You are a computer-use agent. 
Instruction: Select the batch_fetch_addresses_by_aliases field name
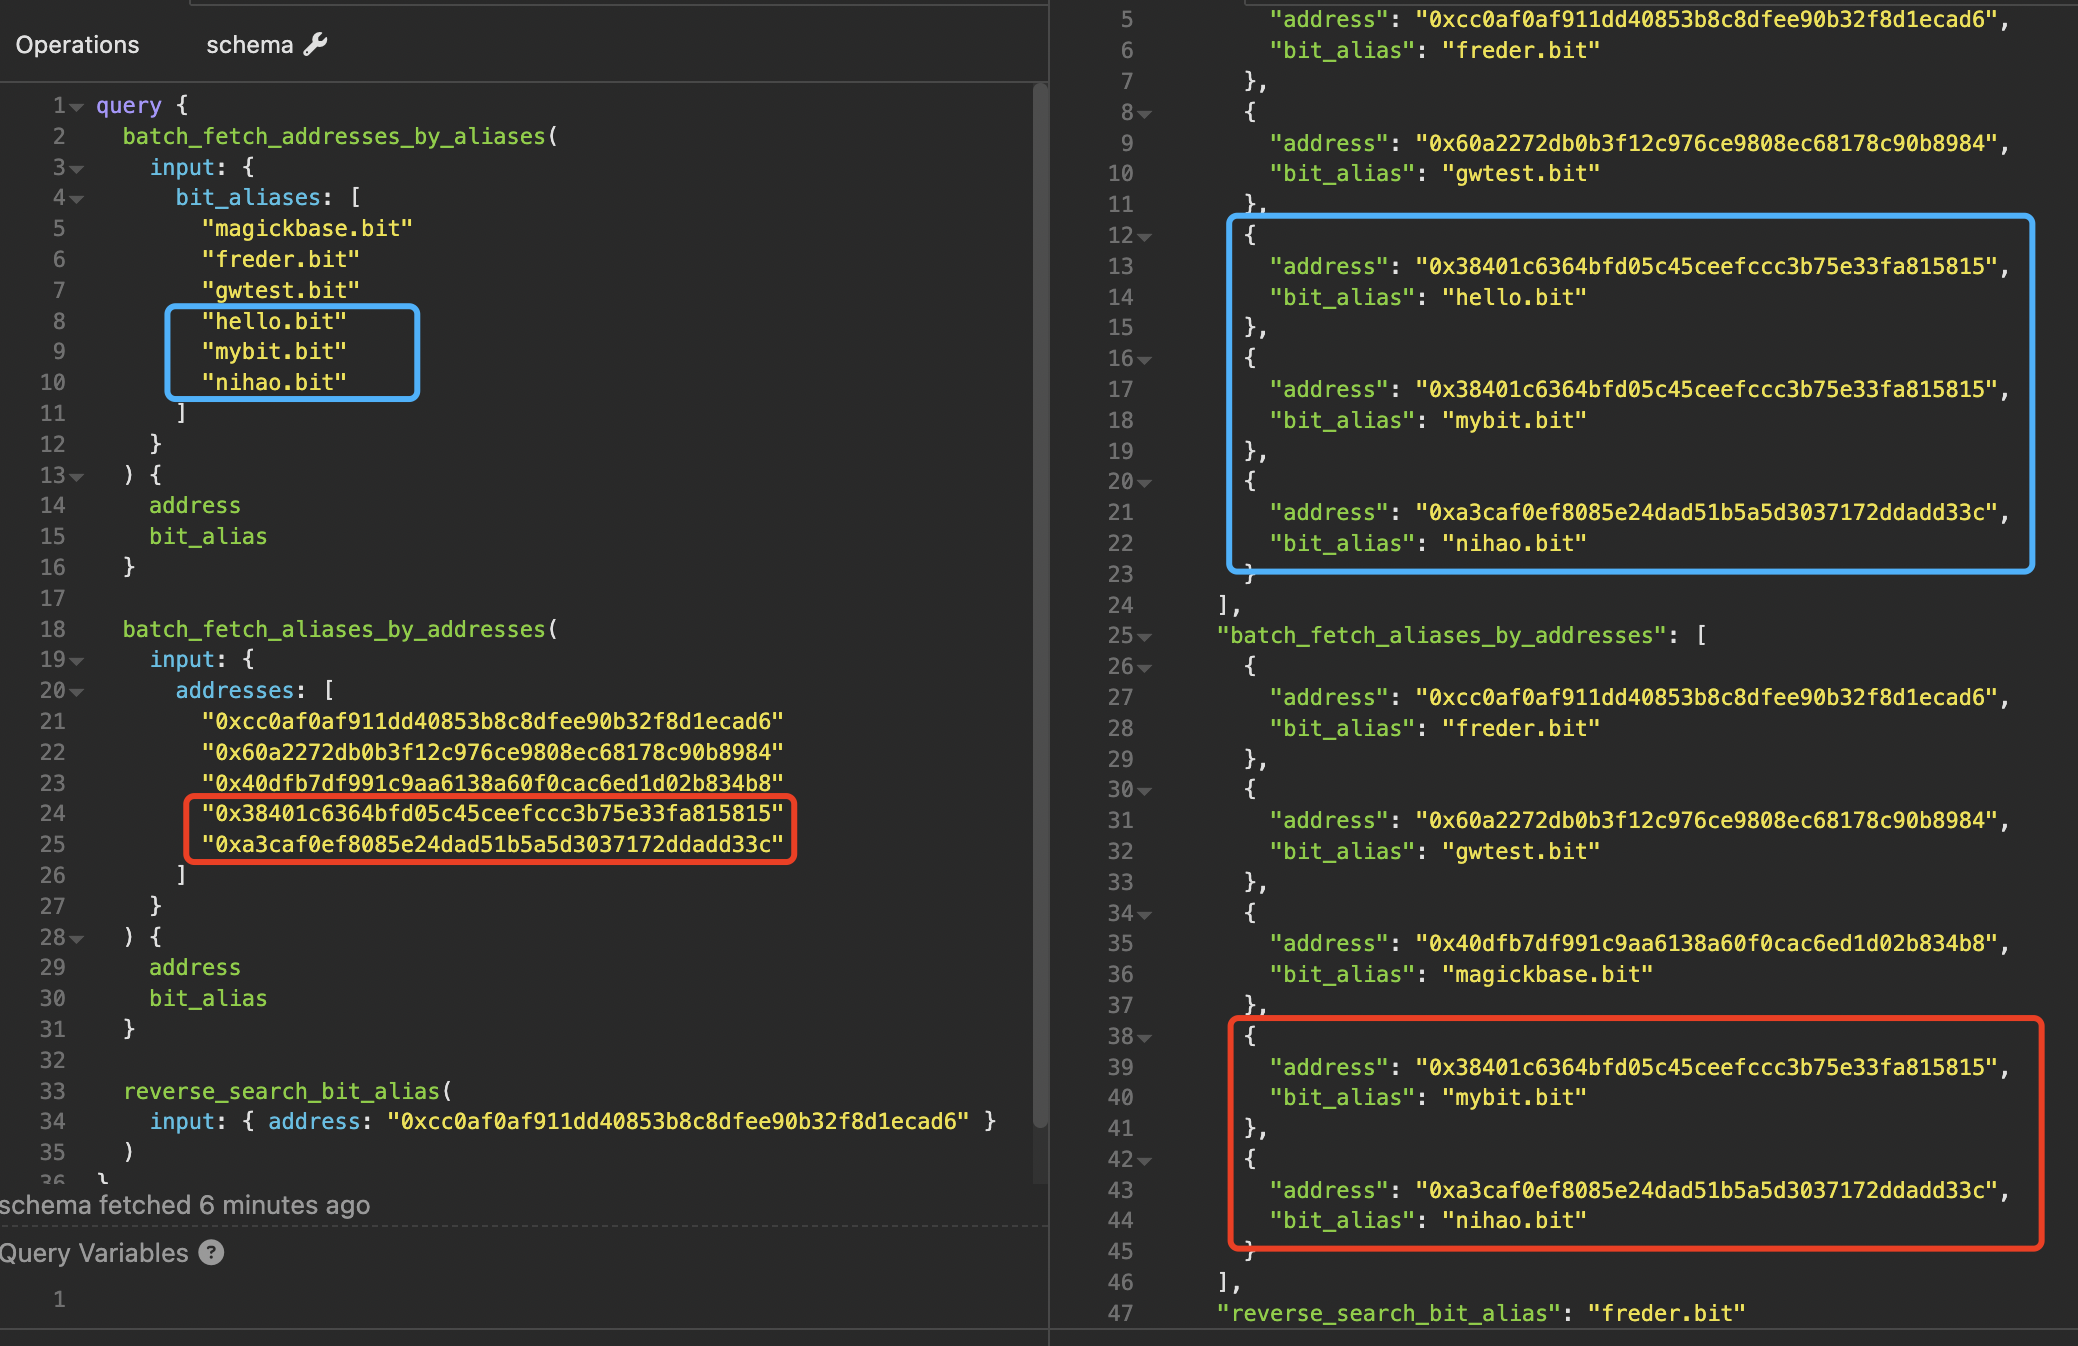(335, 136)
